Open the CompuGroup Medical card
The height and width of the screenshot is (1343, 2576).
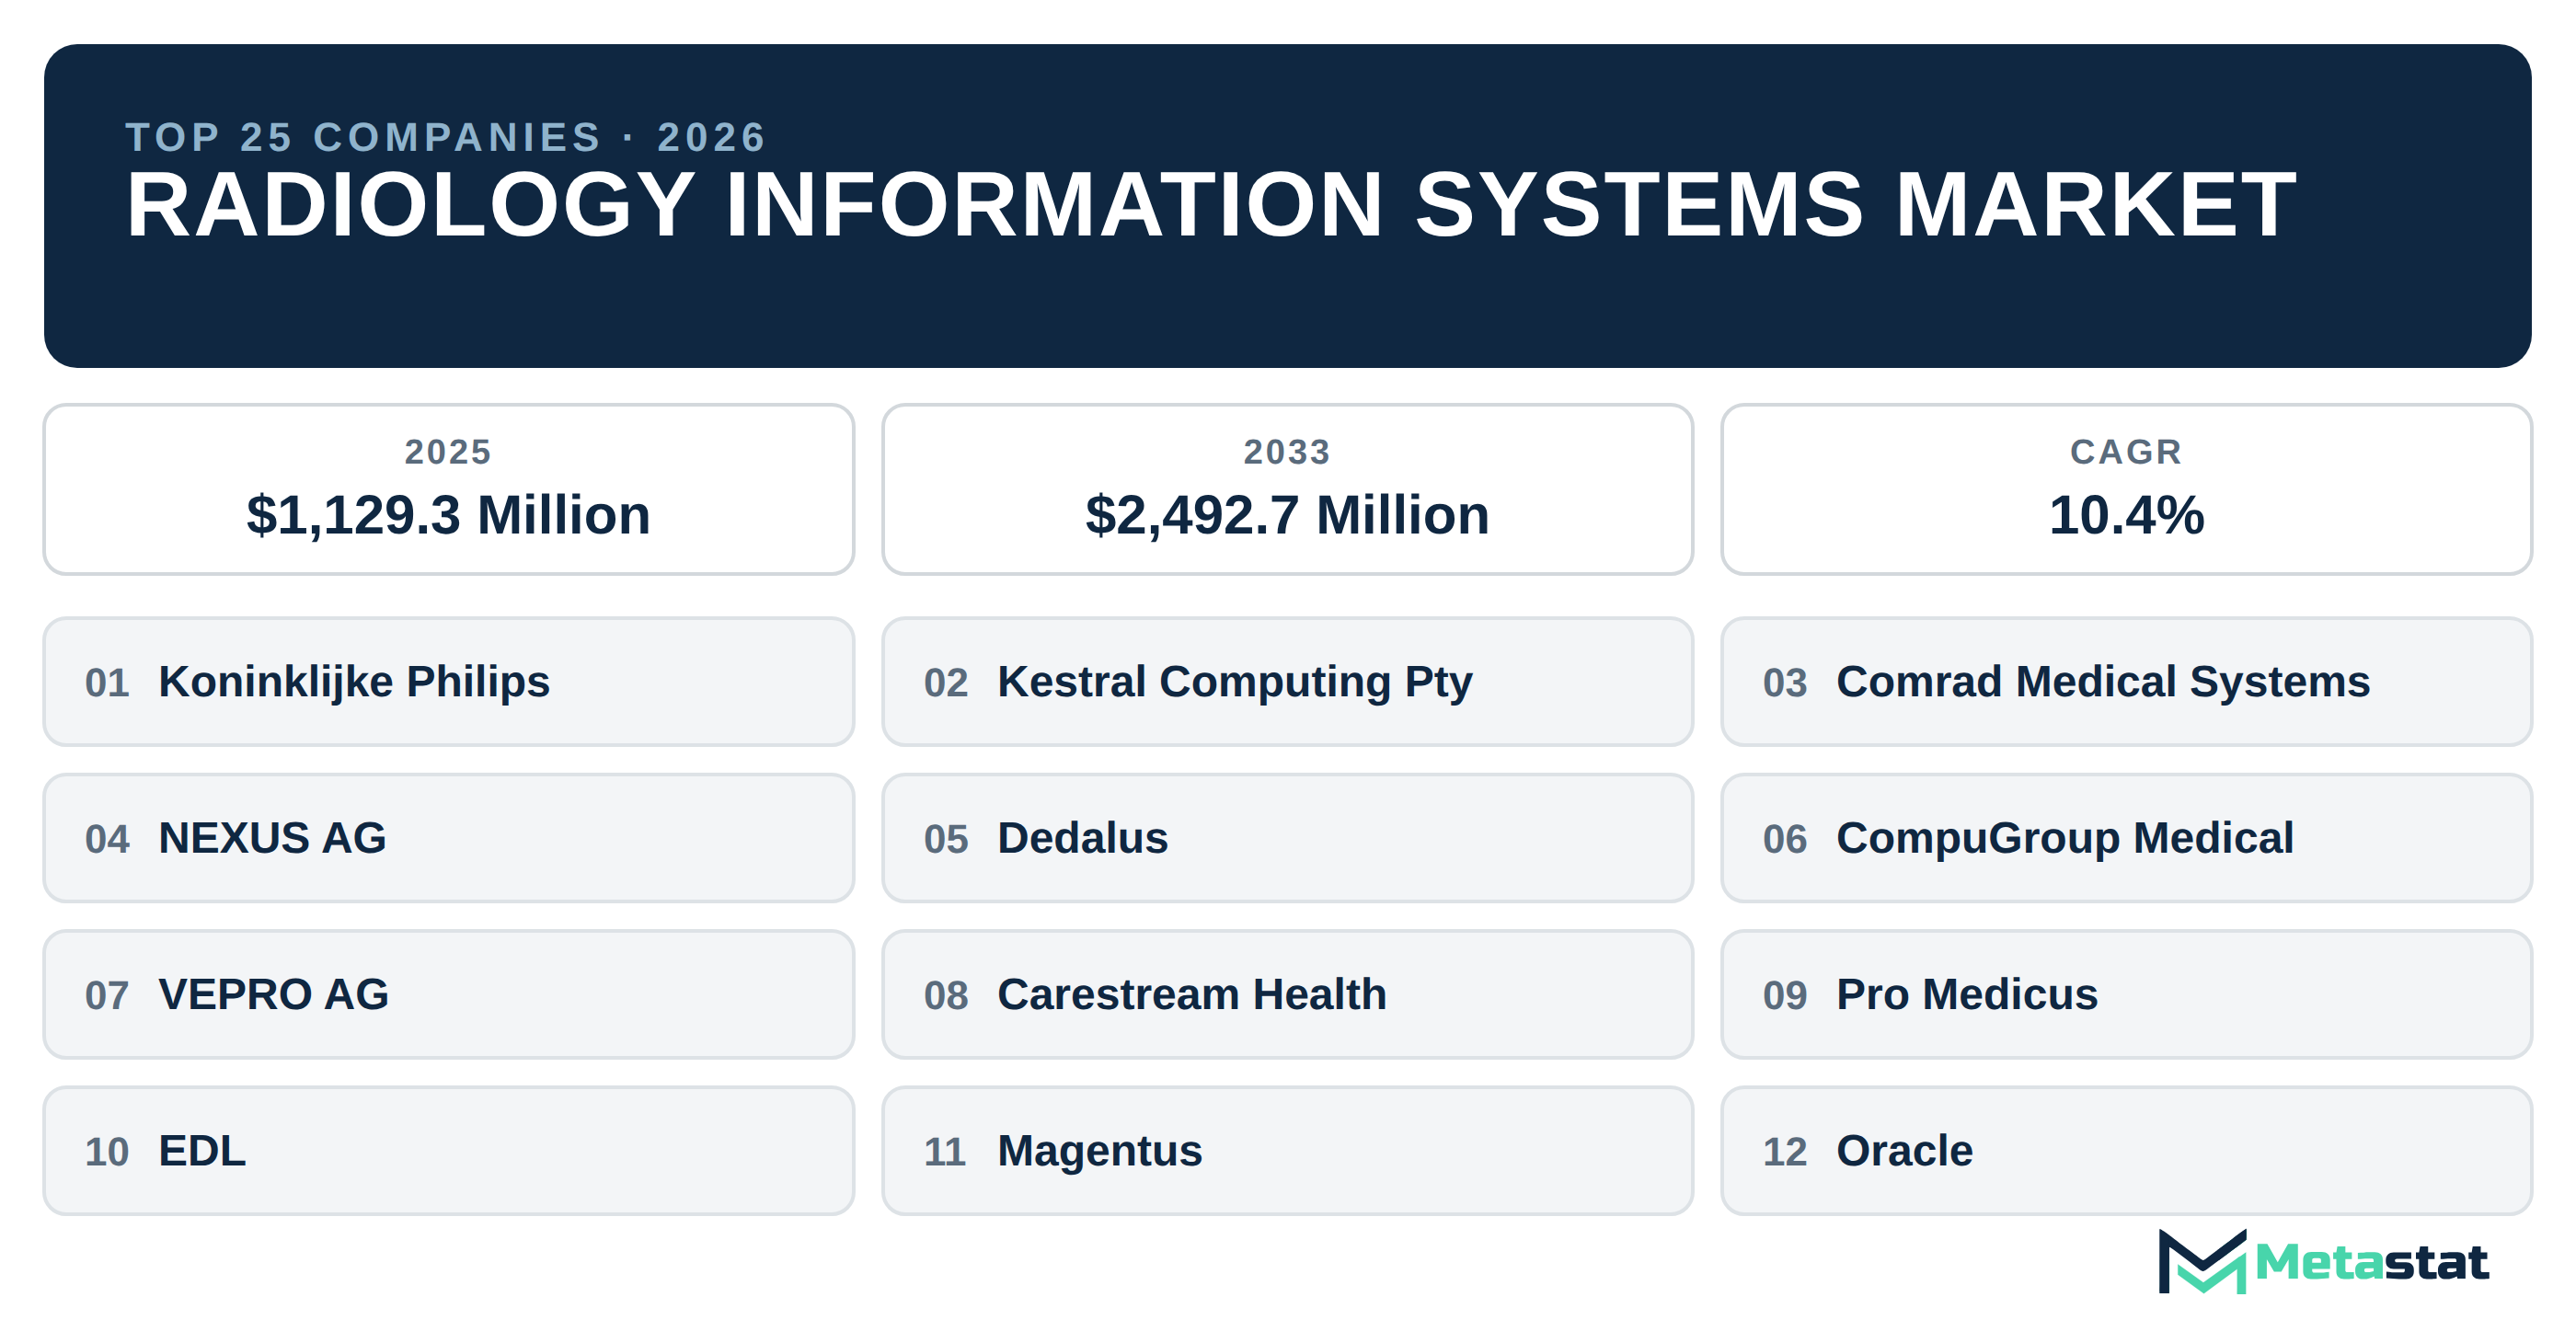click(2126, 838)
